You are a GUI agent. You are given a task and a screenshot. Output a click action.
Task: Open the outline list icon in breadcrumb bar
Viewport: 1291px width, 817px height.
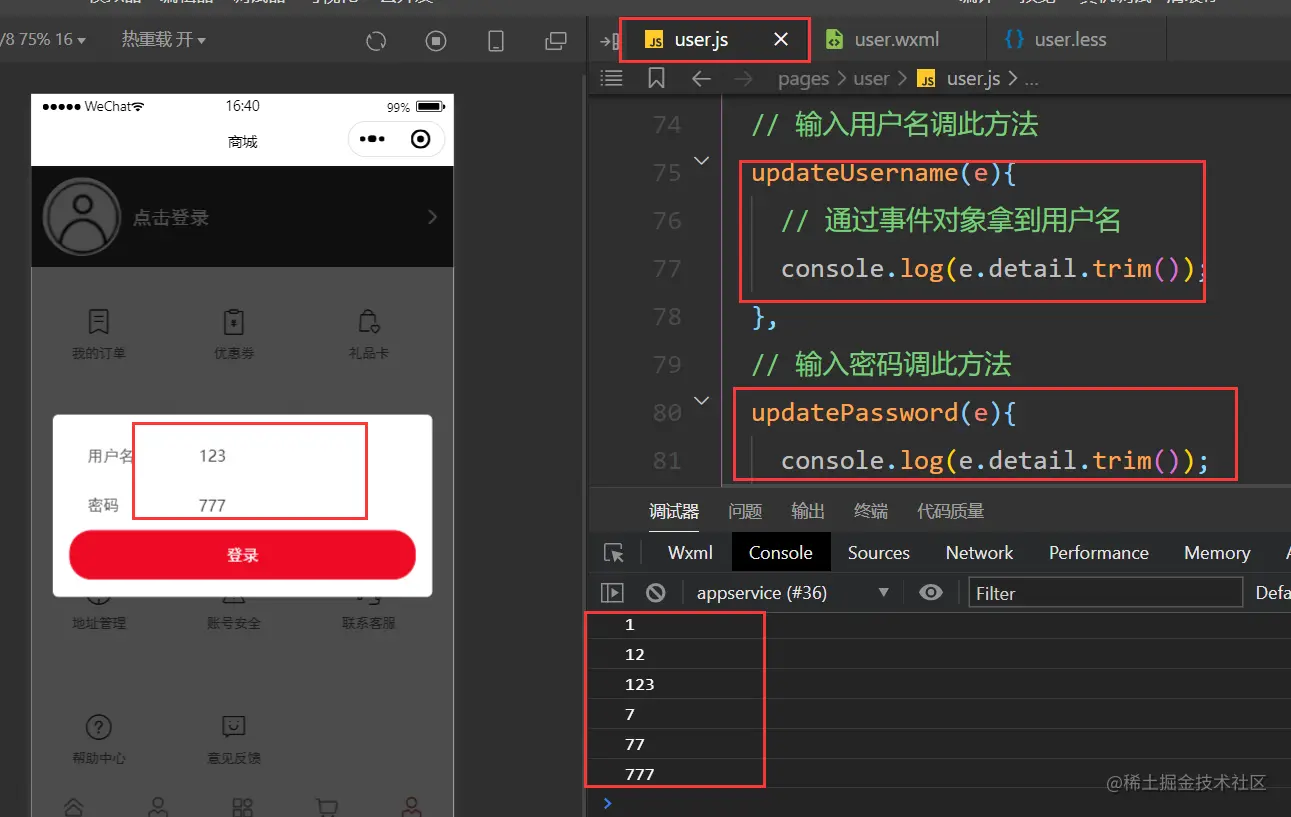pyautogui.click(x=610, y=78)
